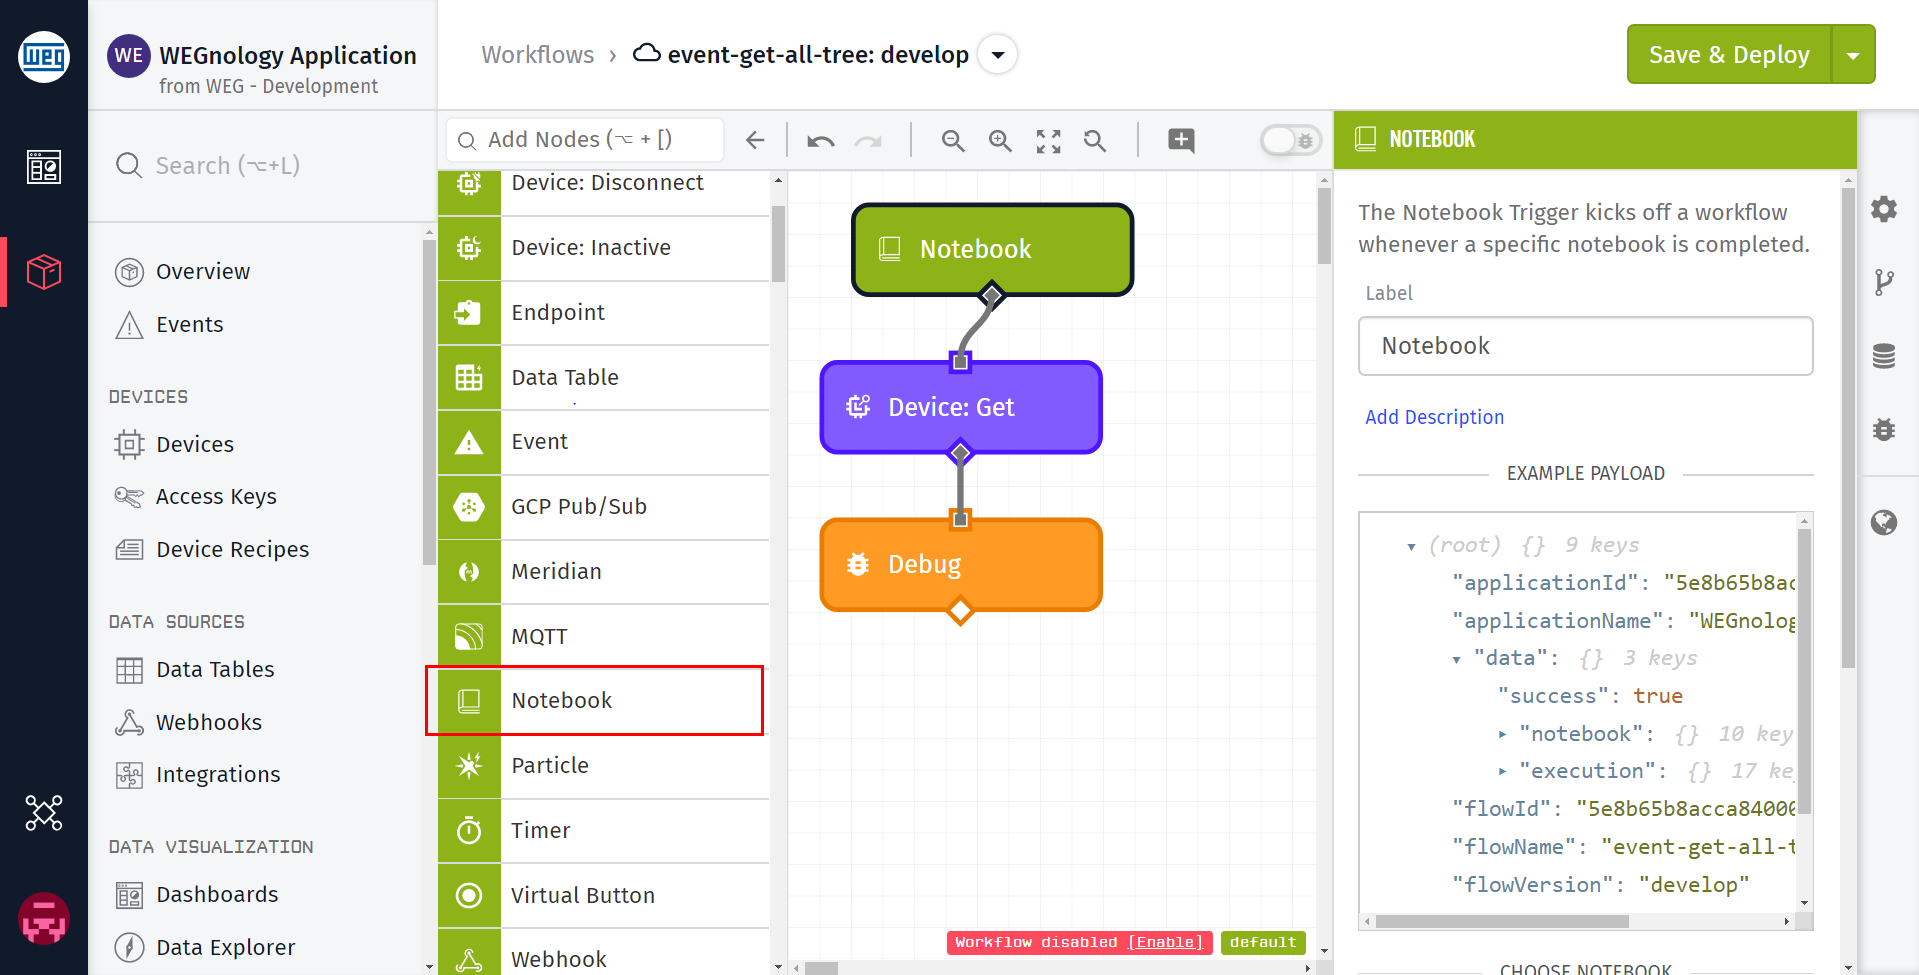Open the dashboards icon in left rail
1919x975 pixels.
click(44, 167)
